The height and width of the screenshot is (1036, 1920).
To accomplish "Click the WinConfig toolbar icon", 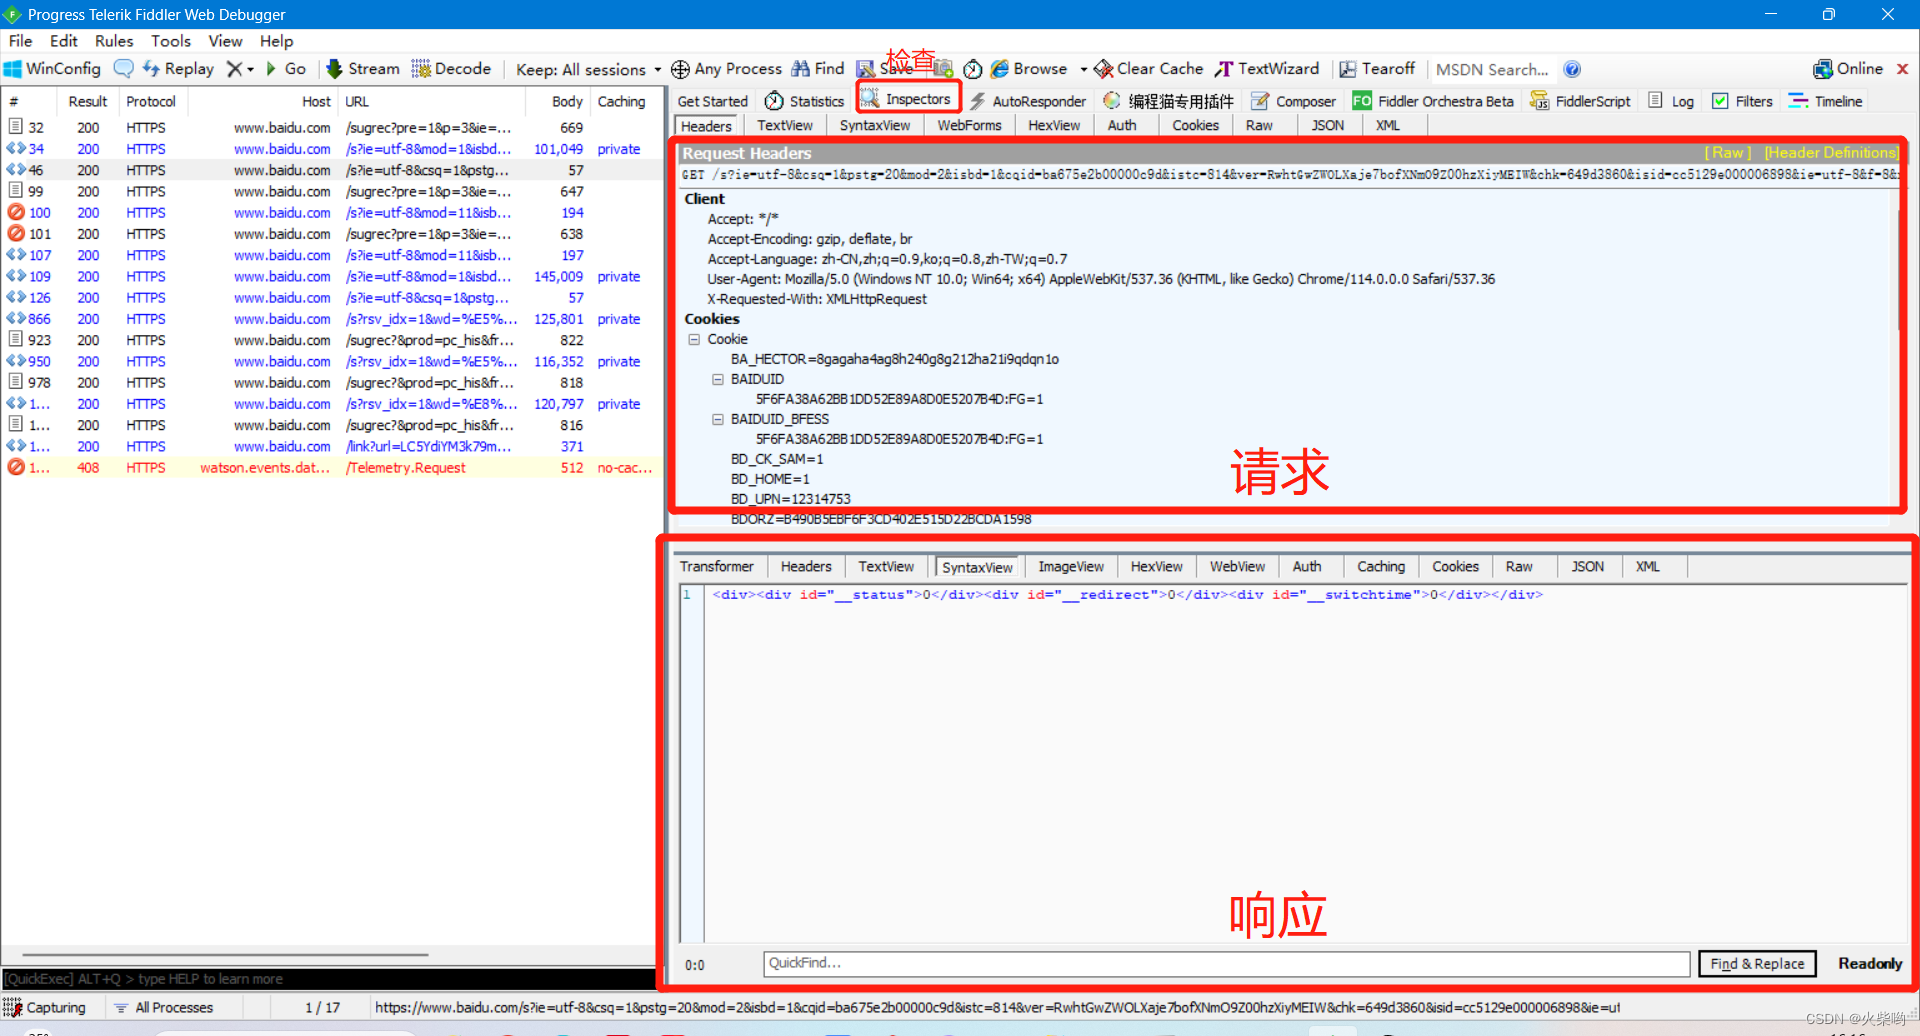I will point(52,69).
